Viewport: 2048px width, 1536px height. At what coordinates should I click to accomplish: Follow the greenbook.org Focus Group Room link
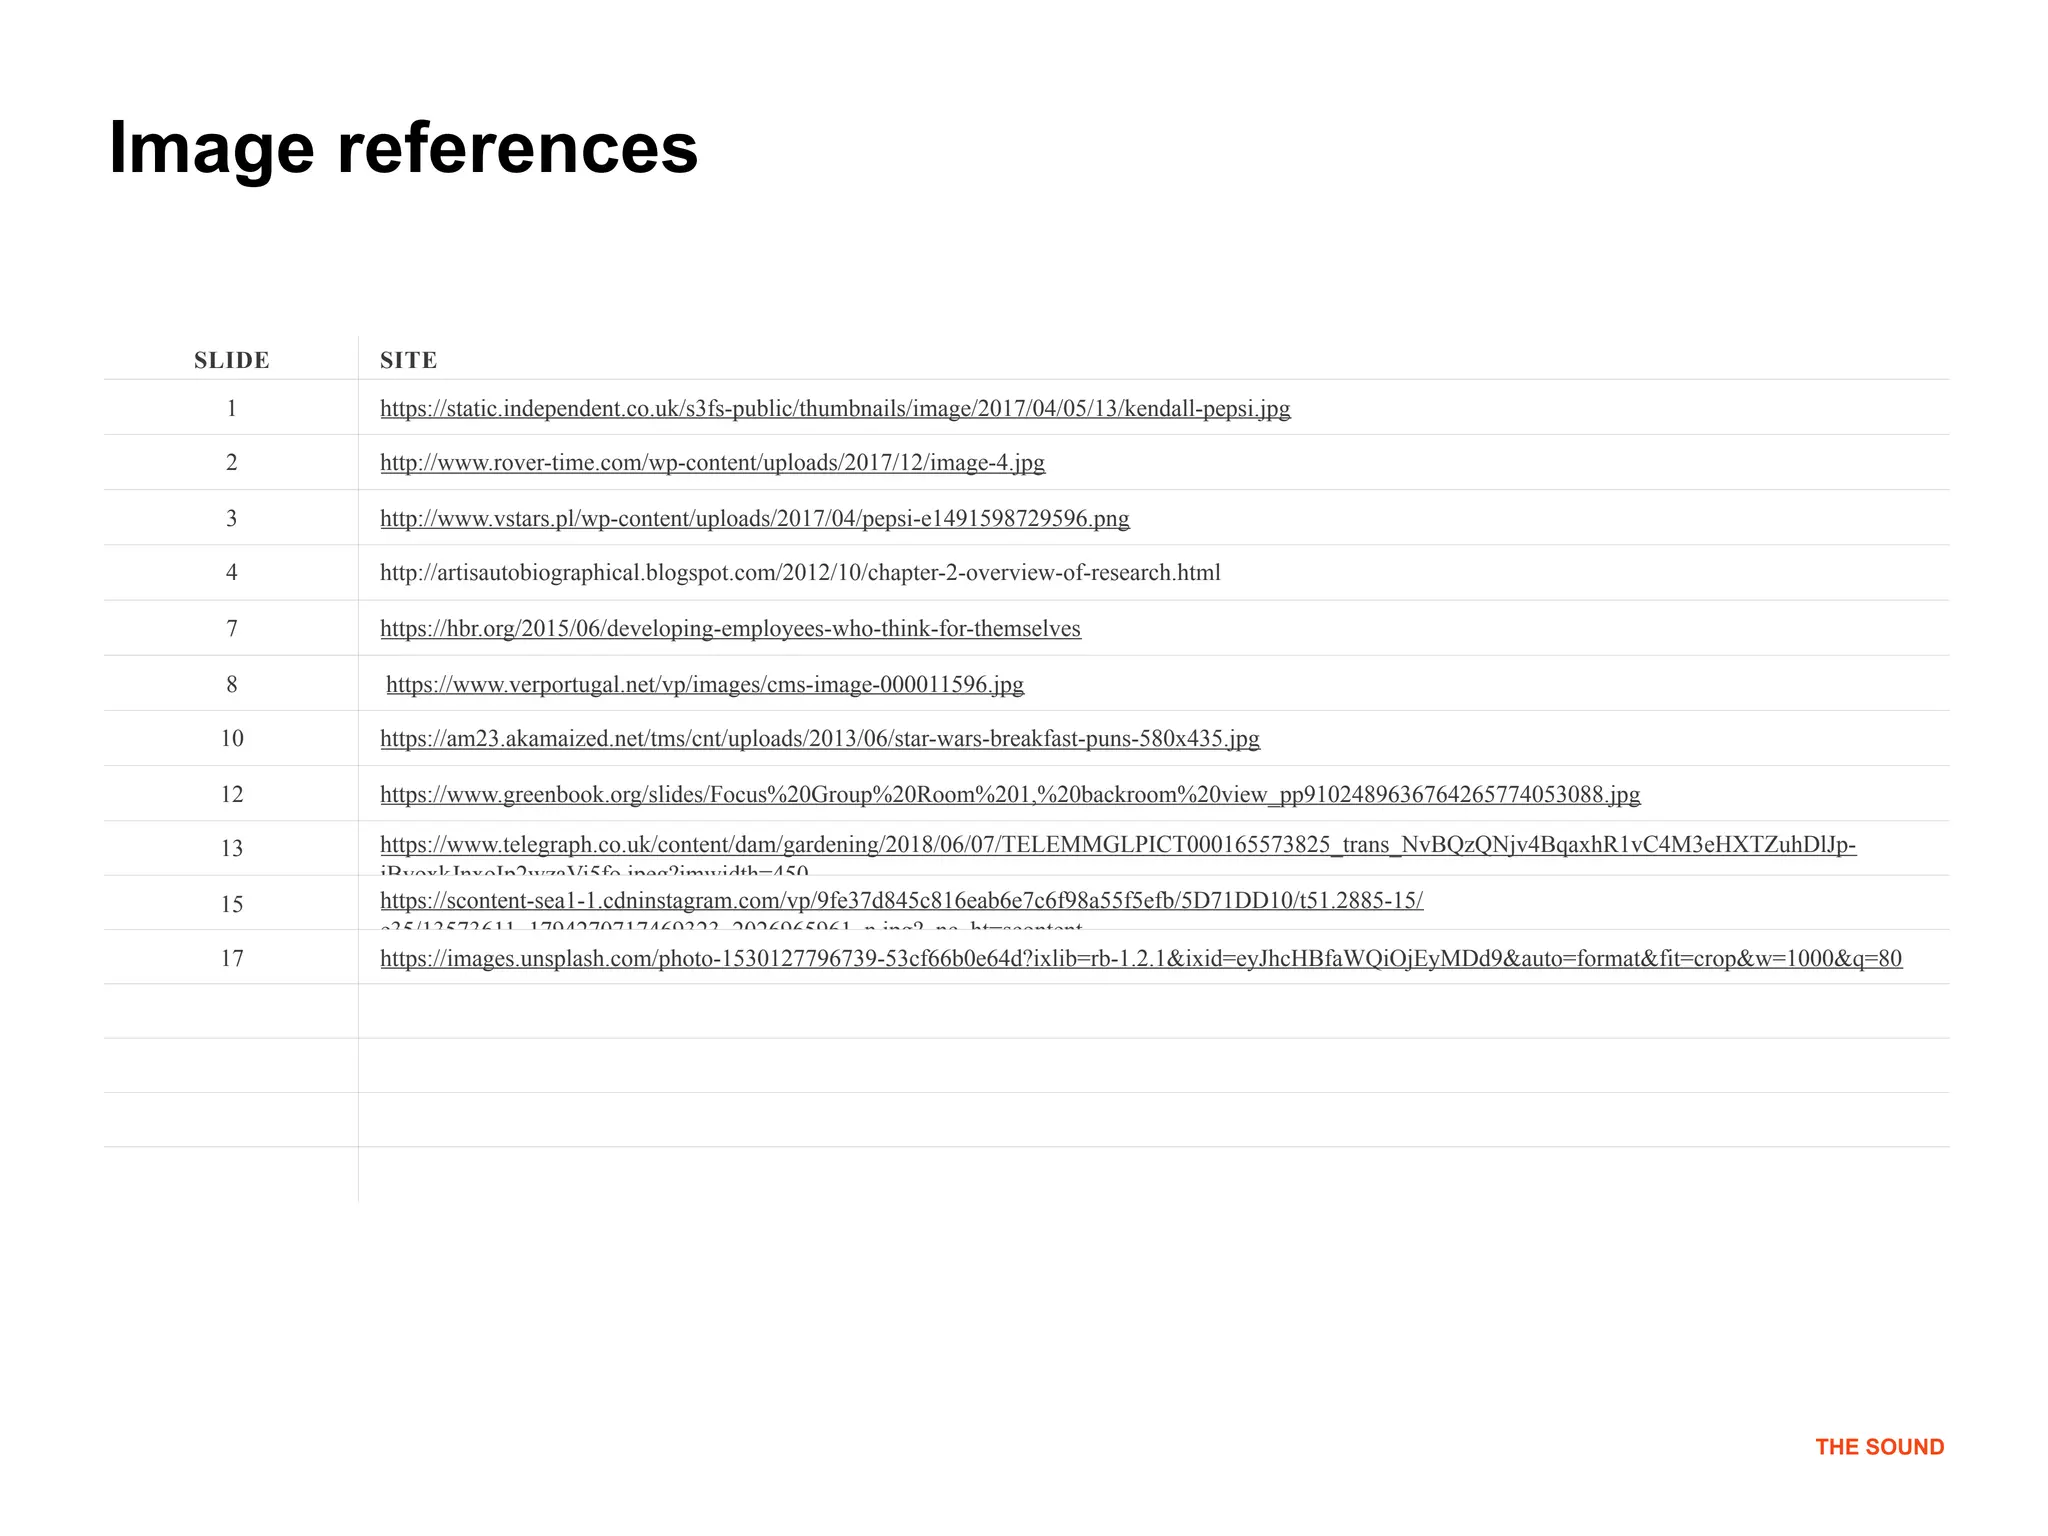click(x=1010, y=795)
